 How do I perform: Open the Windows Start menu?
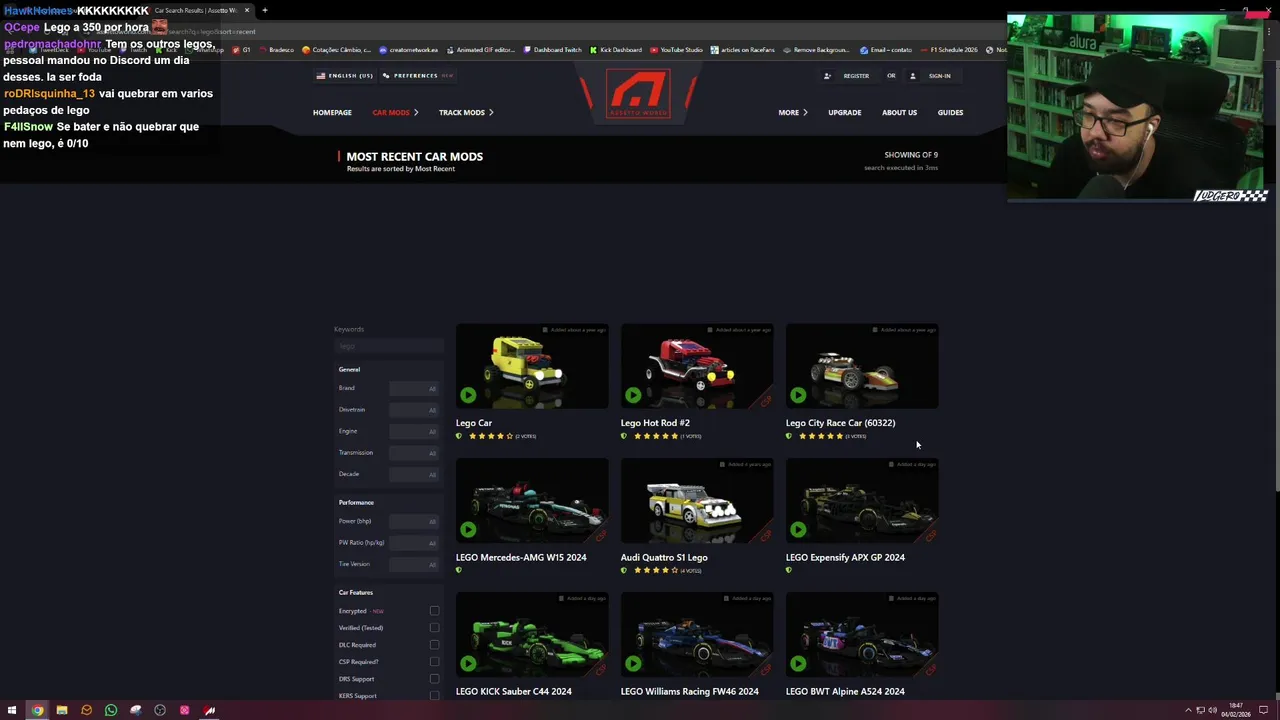(x=13, y=710)
